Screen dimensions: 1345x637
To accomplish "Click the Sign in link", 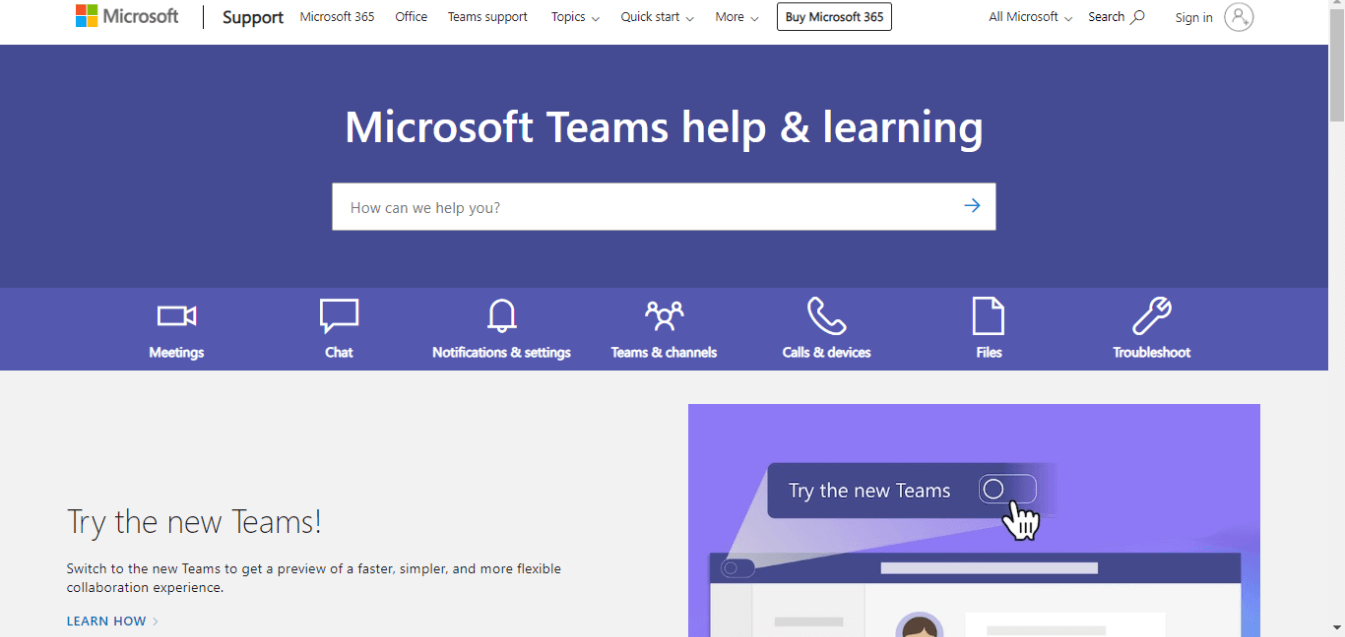I will pos(1194,18).
